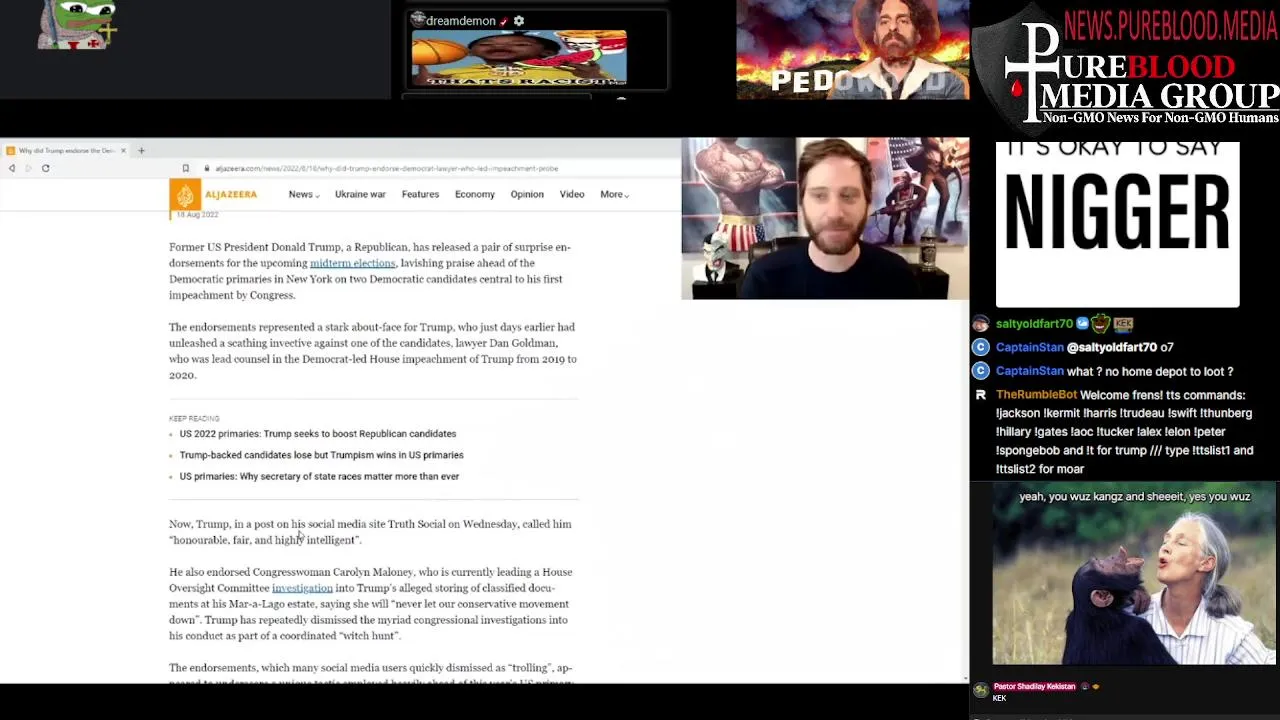1280x720 pixels.
Task: Click the paragraph starting 'Now, Trump, in a post'
Action: (x=370, y=532)
